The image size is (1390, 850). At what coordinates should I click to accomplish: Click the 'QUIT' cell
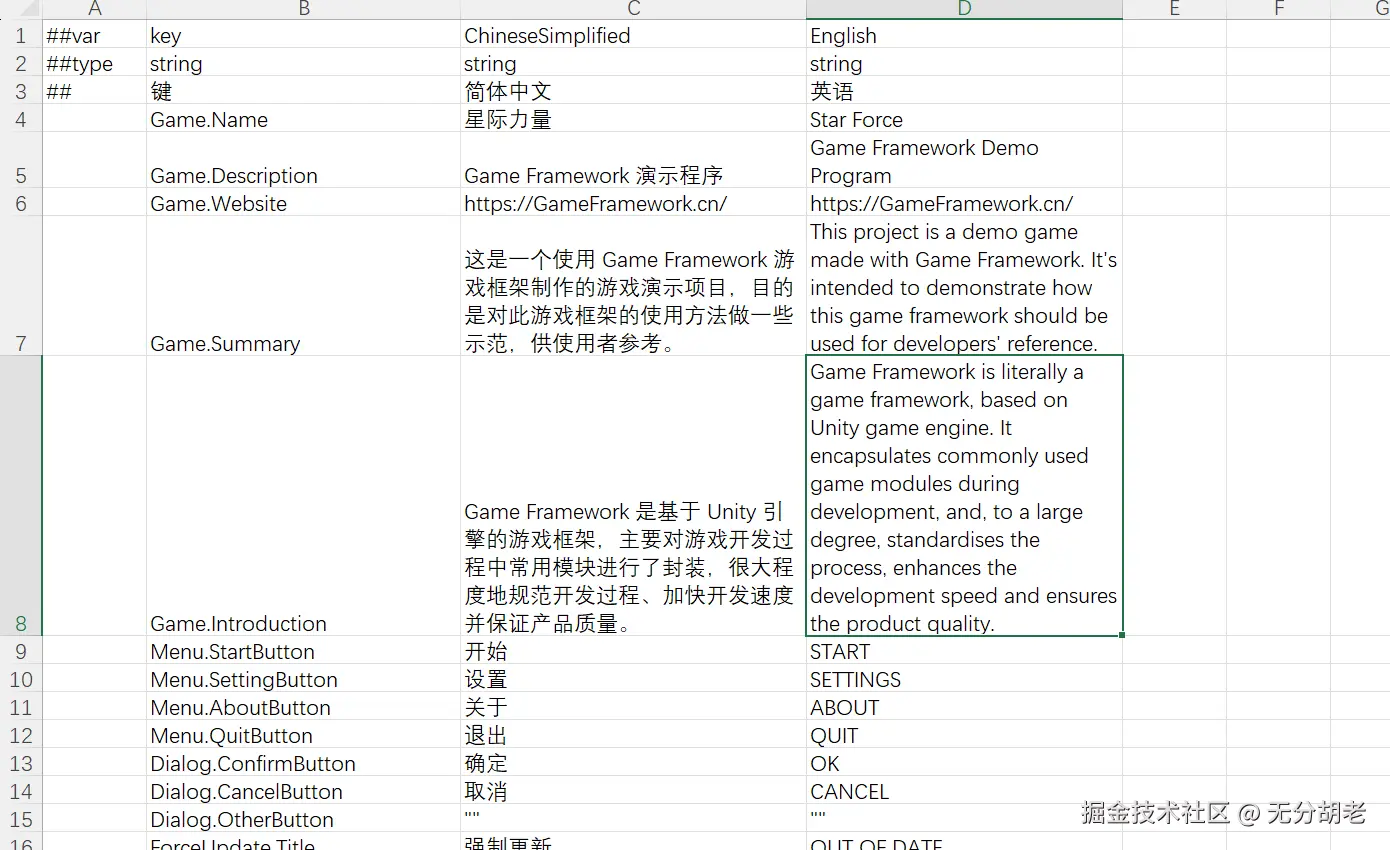pyautogui.click(x=964, y=735)
